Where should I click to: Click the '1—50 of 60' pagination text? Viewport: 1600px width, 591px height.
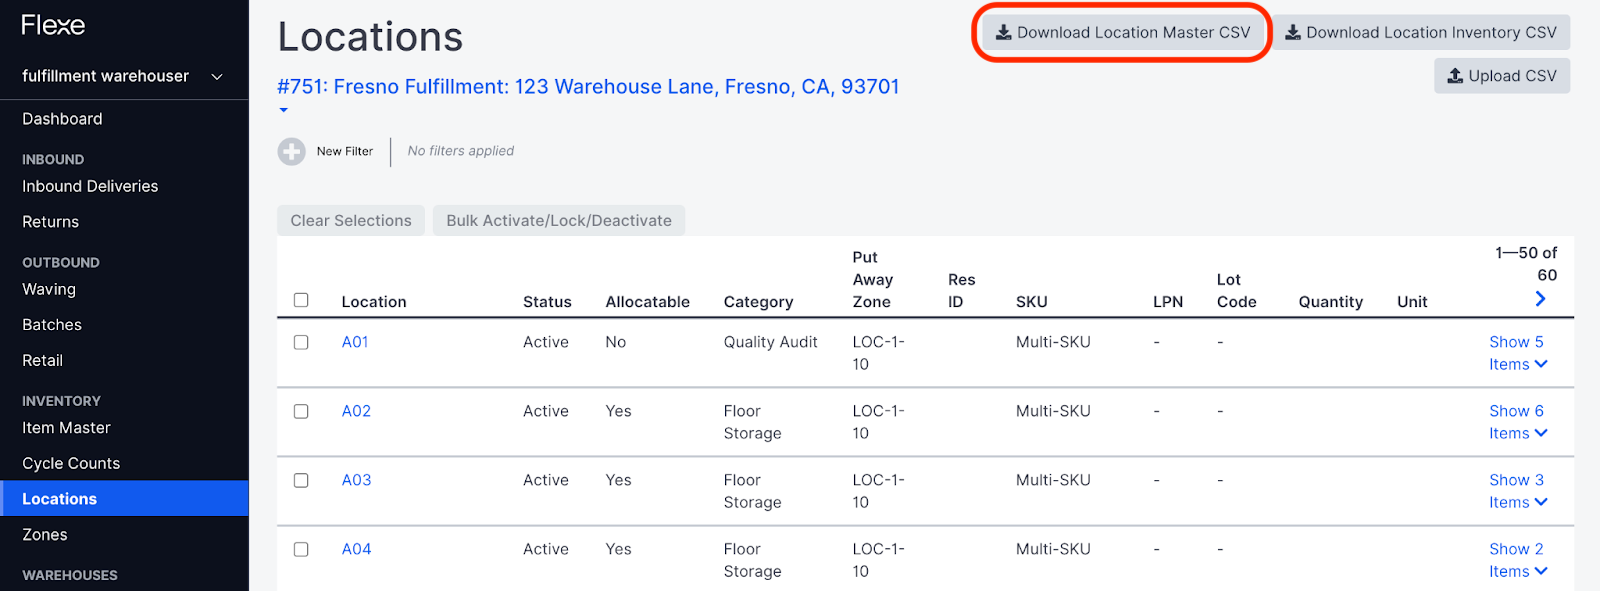(1526, 264)
